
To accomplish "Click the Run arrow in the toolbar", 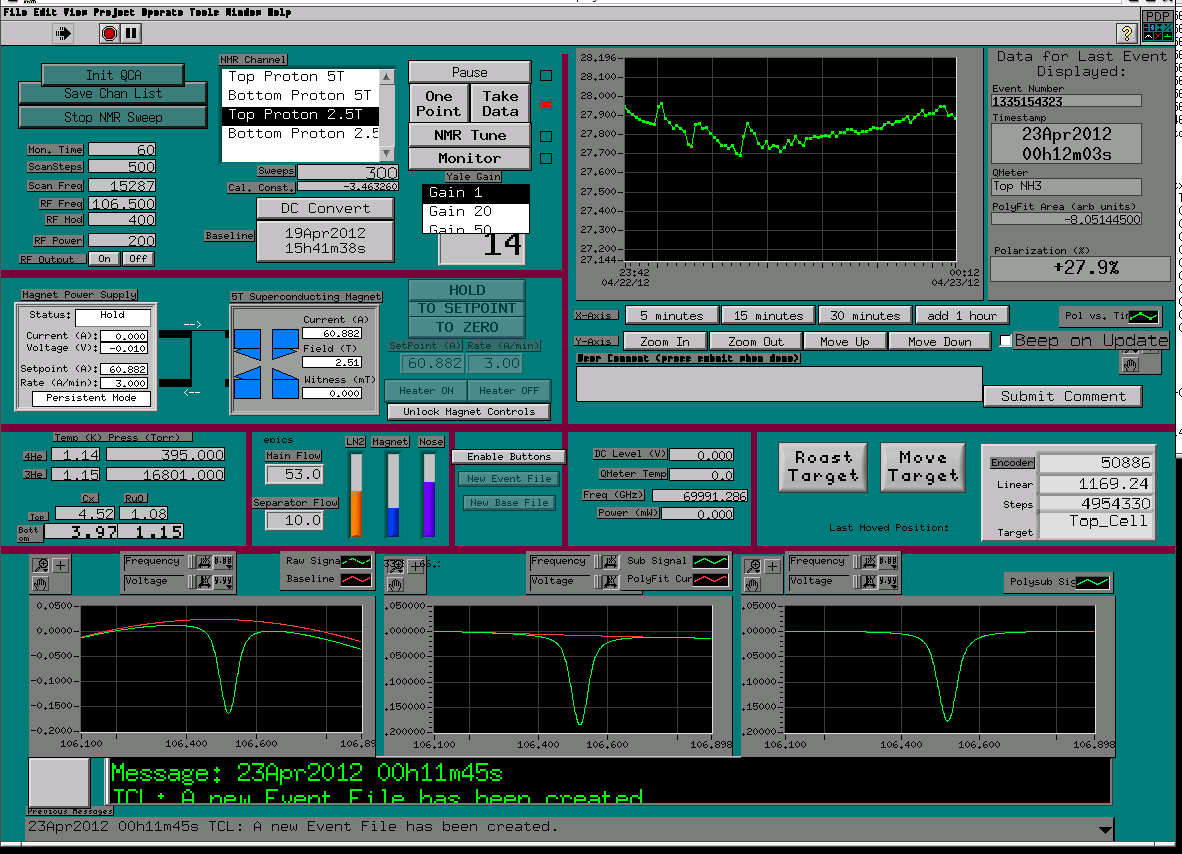I will 63,33.
